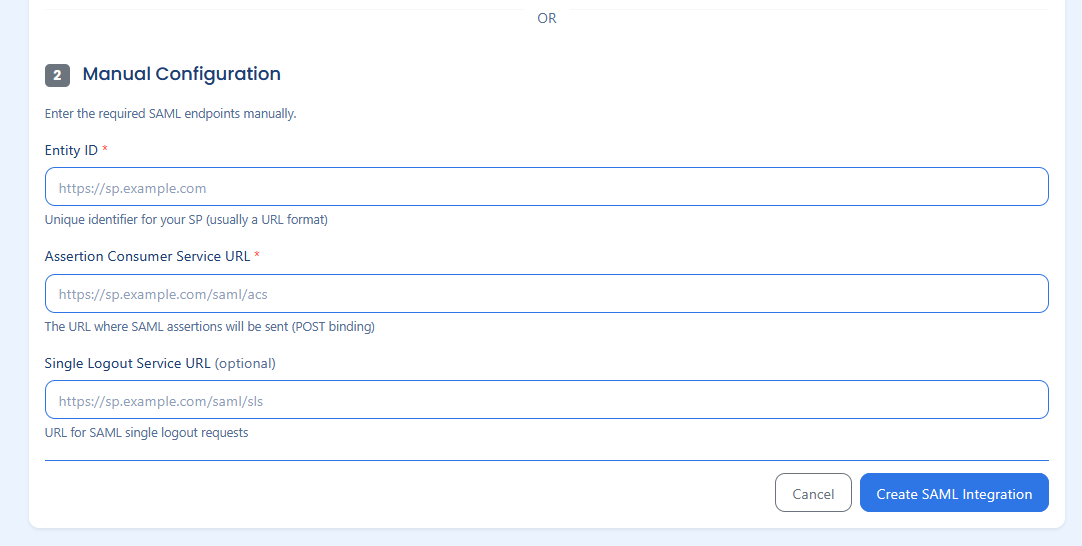The image size is (1082, 546).
Task: Click the divider line above Cancel button
Action: tap(547, 460)
